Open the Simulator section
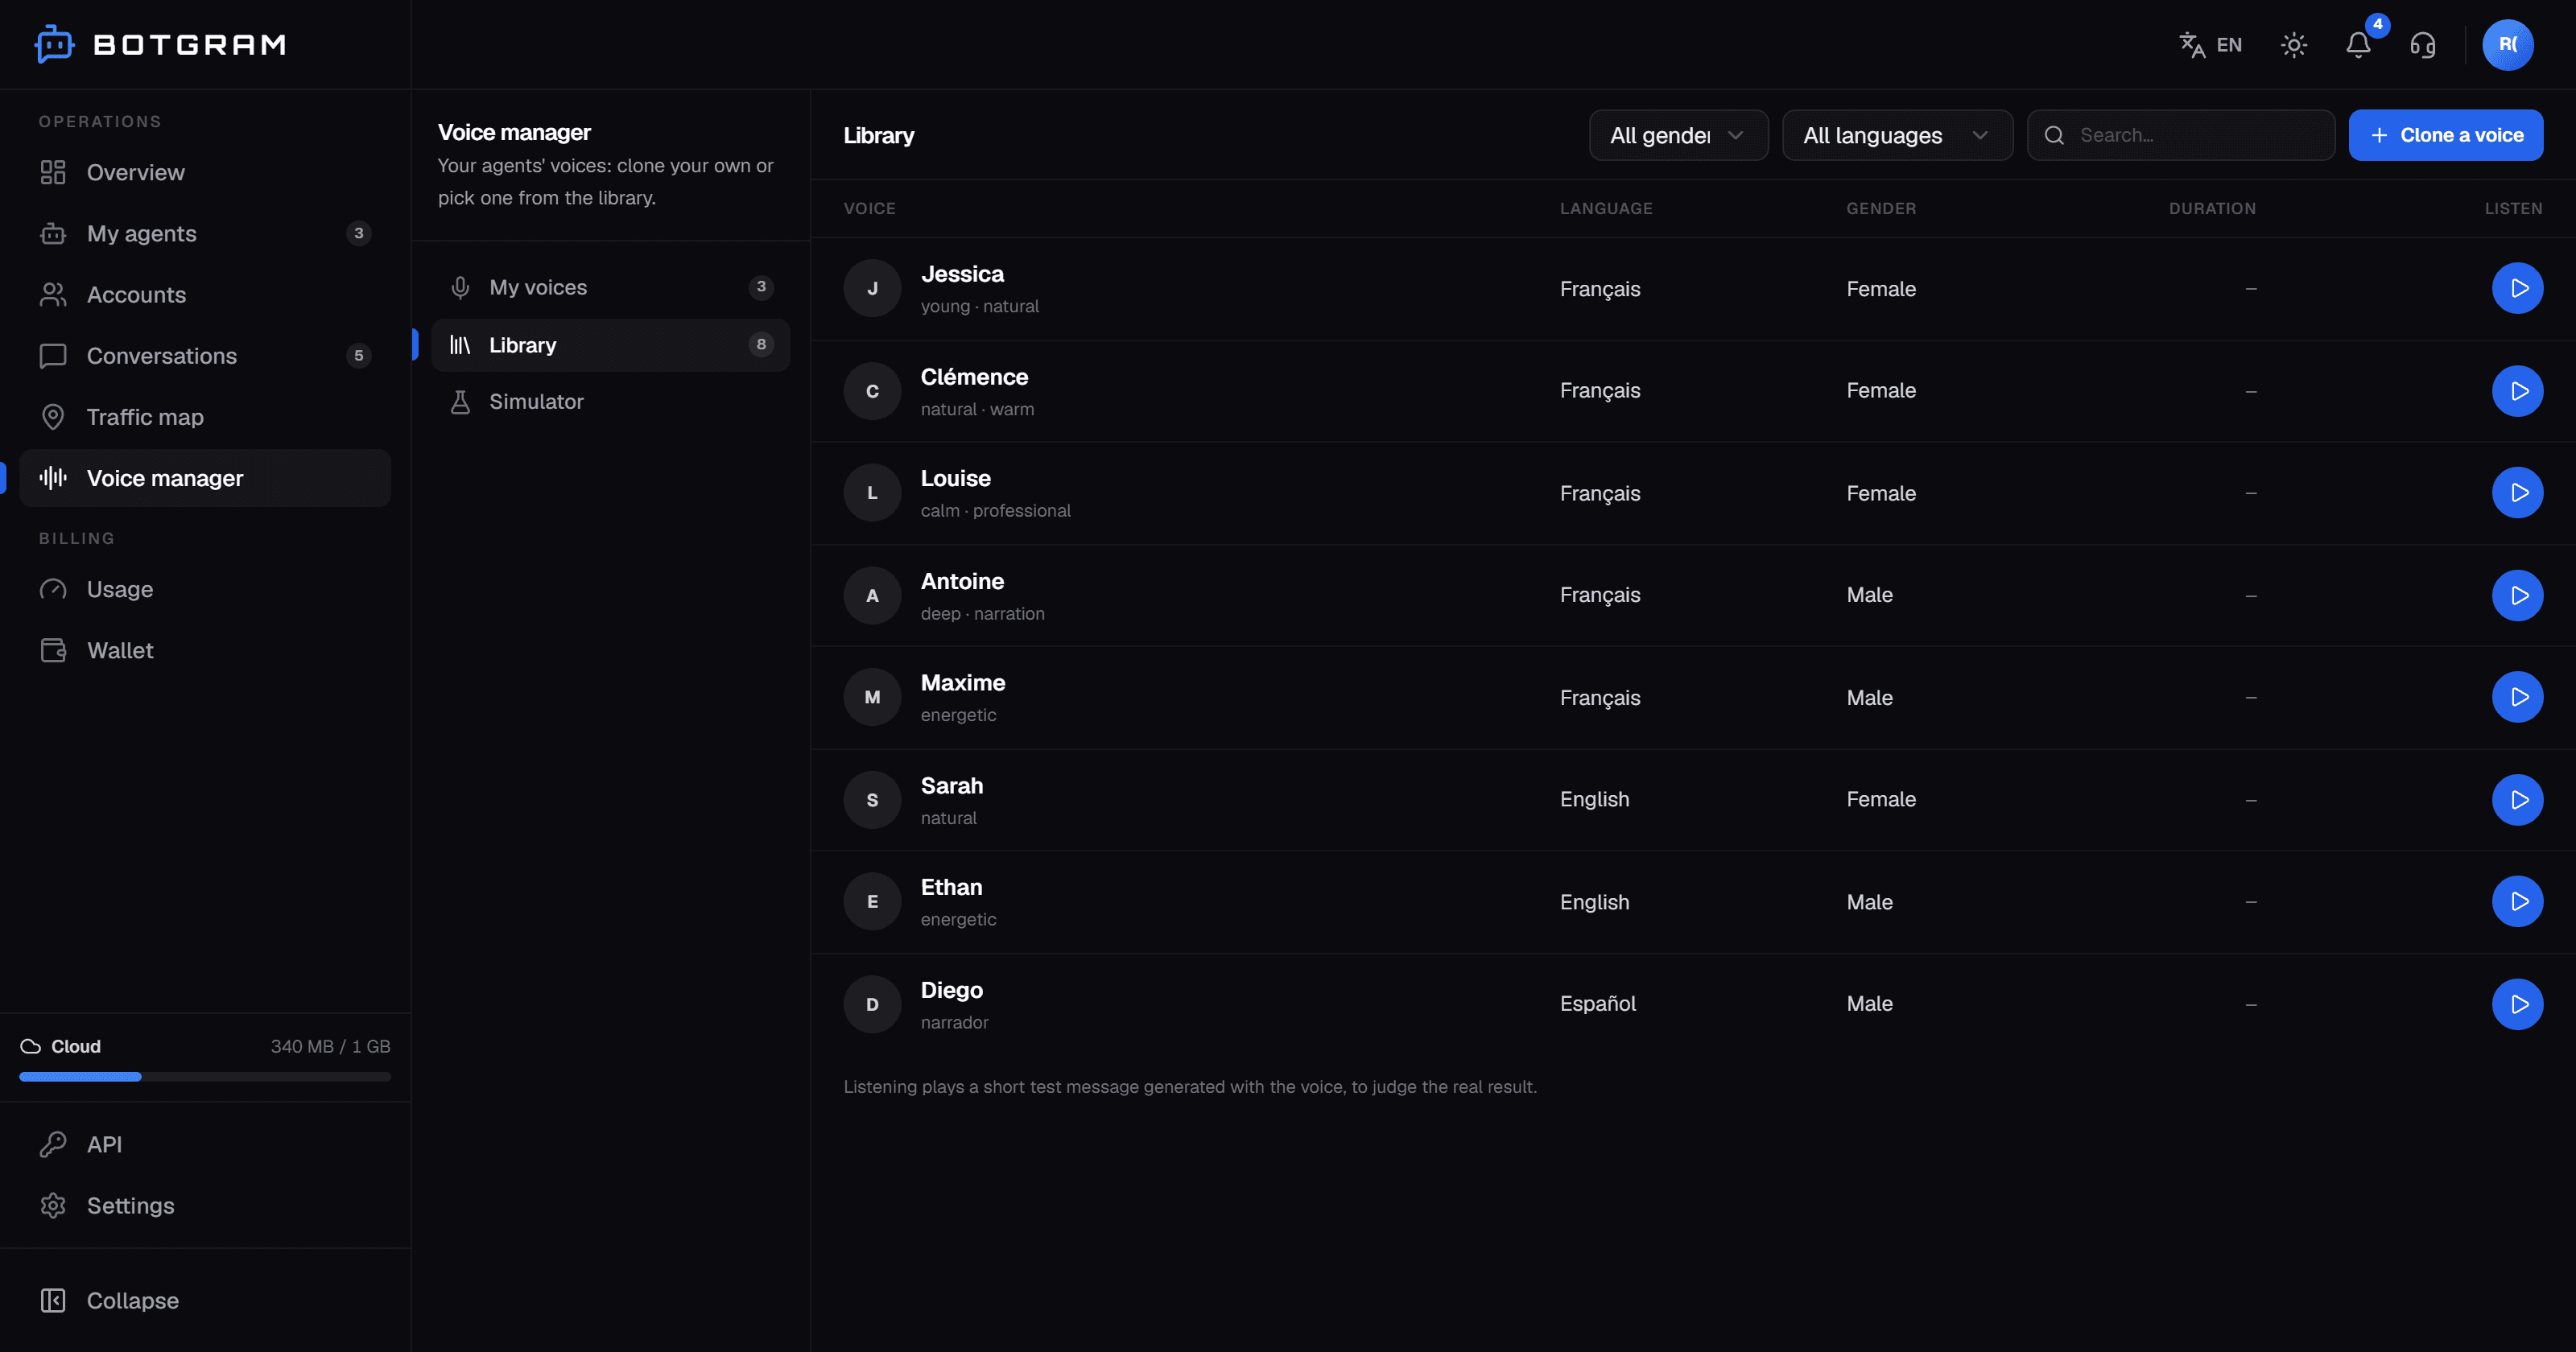 pyautogui.click(x=611, y=401)
